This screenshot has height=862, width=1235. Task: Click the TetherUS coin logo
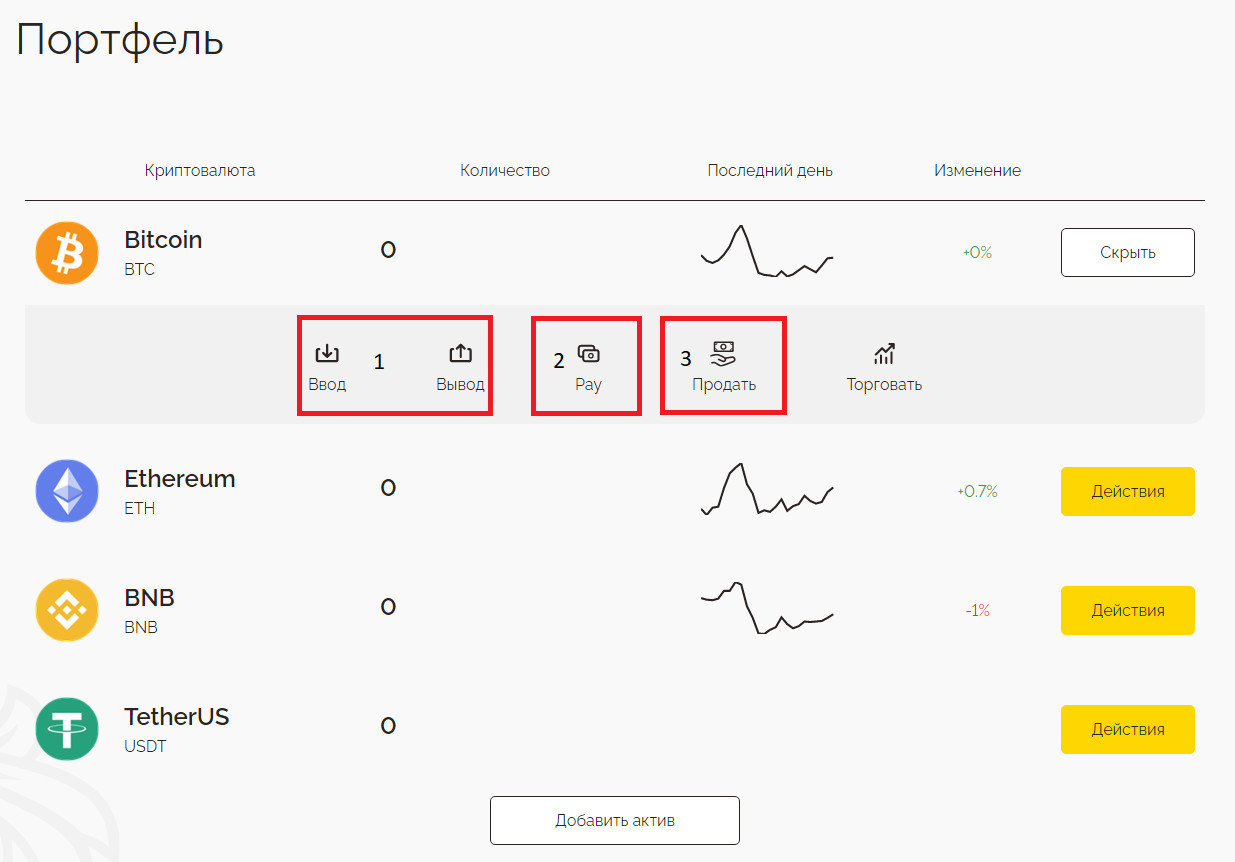pyautogui.click(x=67, y=729)
